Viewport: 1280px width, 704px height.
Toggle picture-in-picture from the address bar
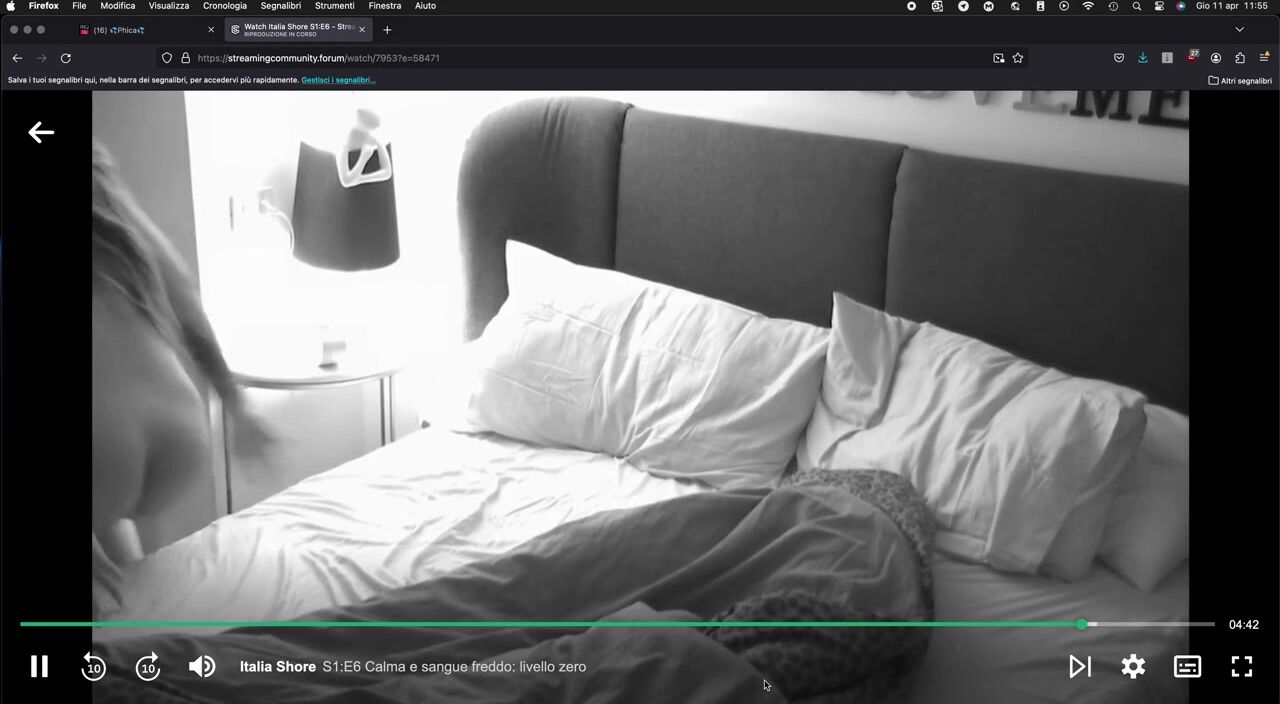point(998,58)
